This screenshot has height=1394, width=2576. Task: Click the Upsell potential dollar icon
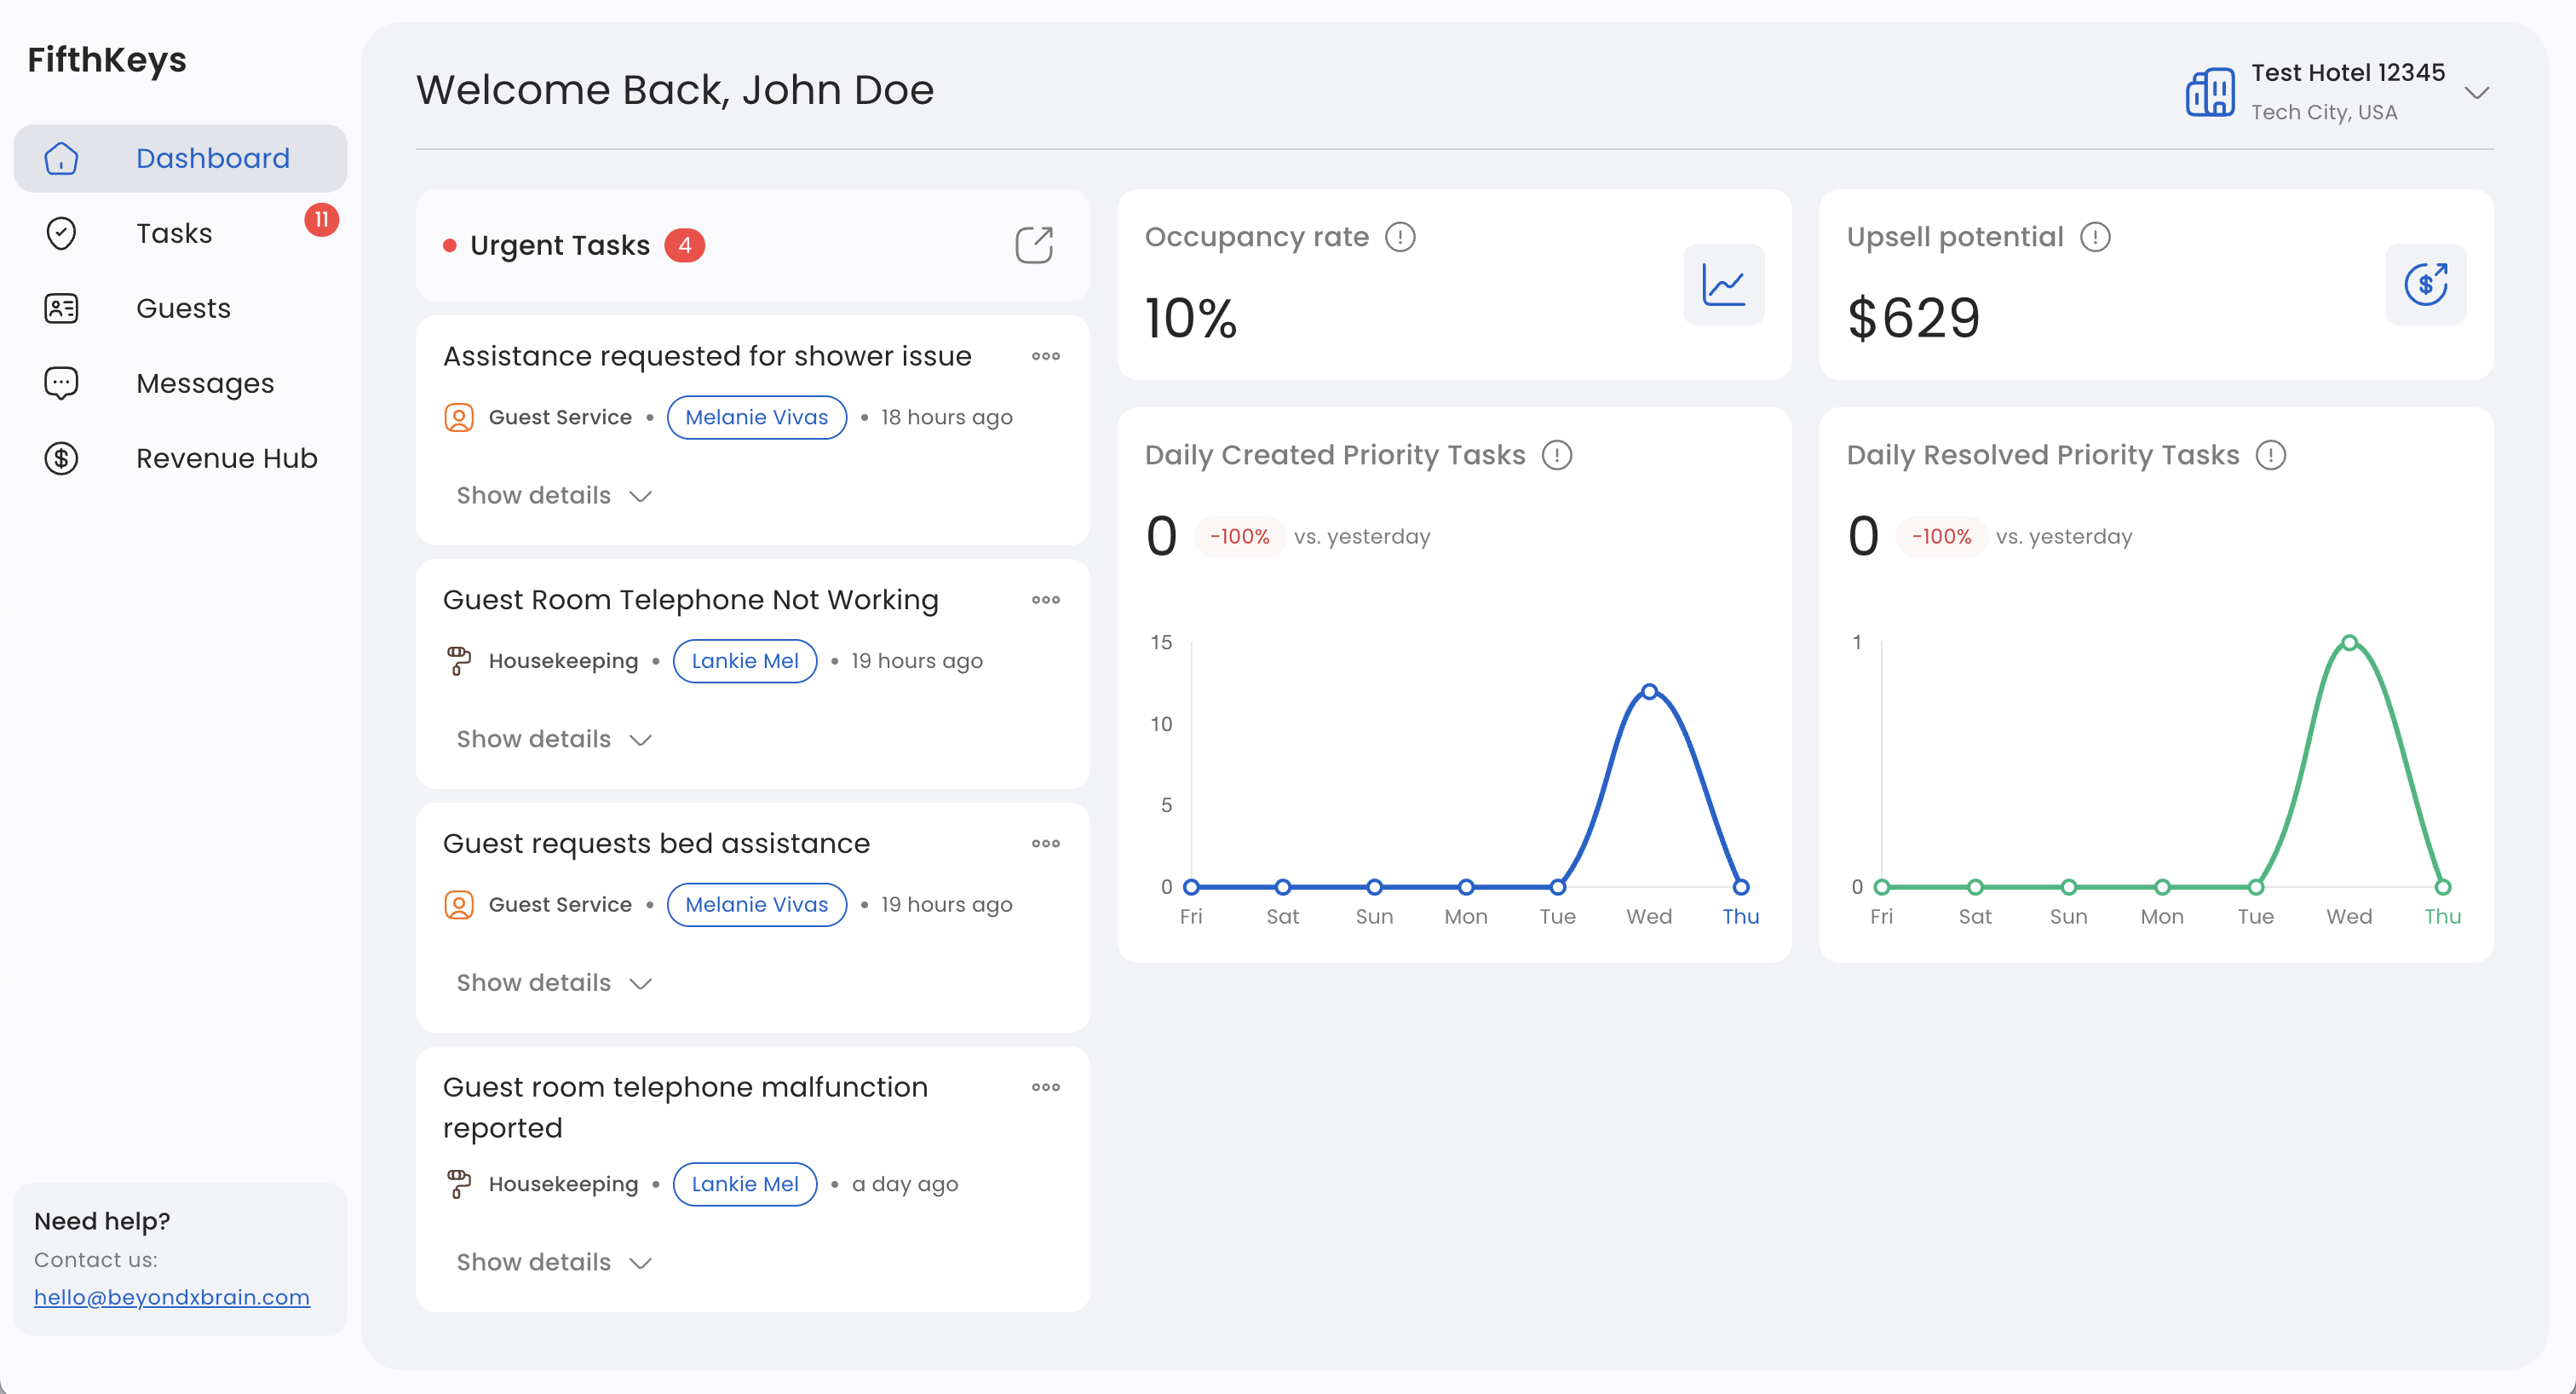tap(2425, 285)
